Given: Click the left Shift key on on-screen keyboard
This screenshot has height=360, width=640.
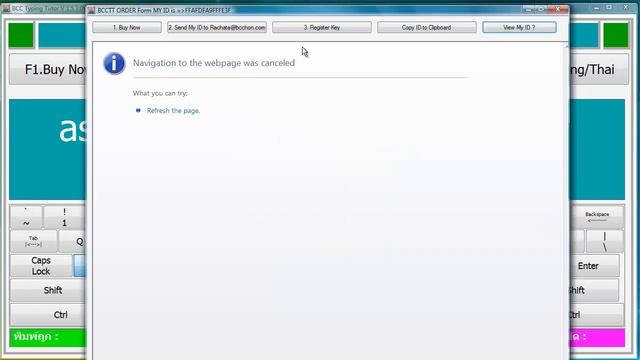Looking at the screenshot, I should click(x=48, y=290).
